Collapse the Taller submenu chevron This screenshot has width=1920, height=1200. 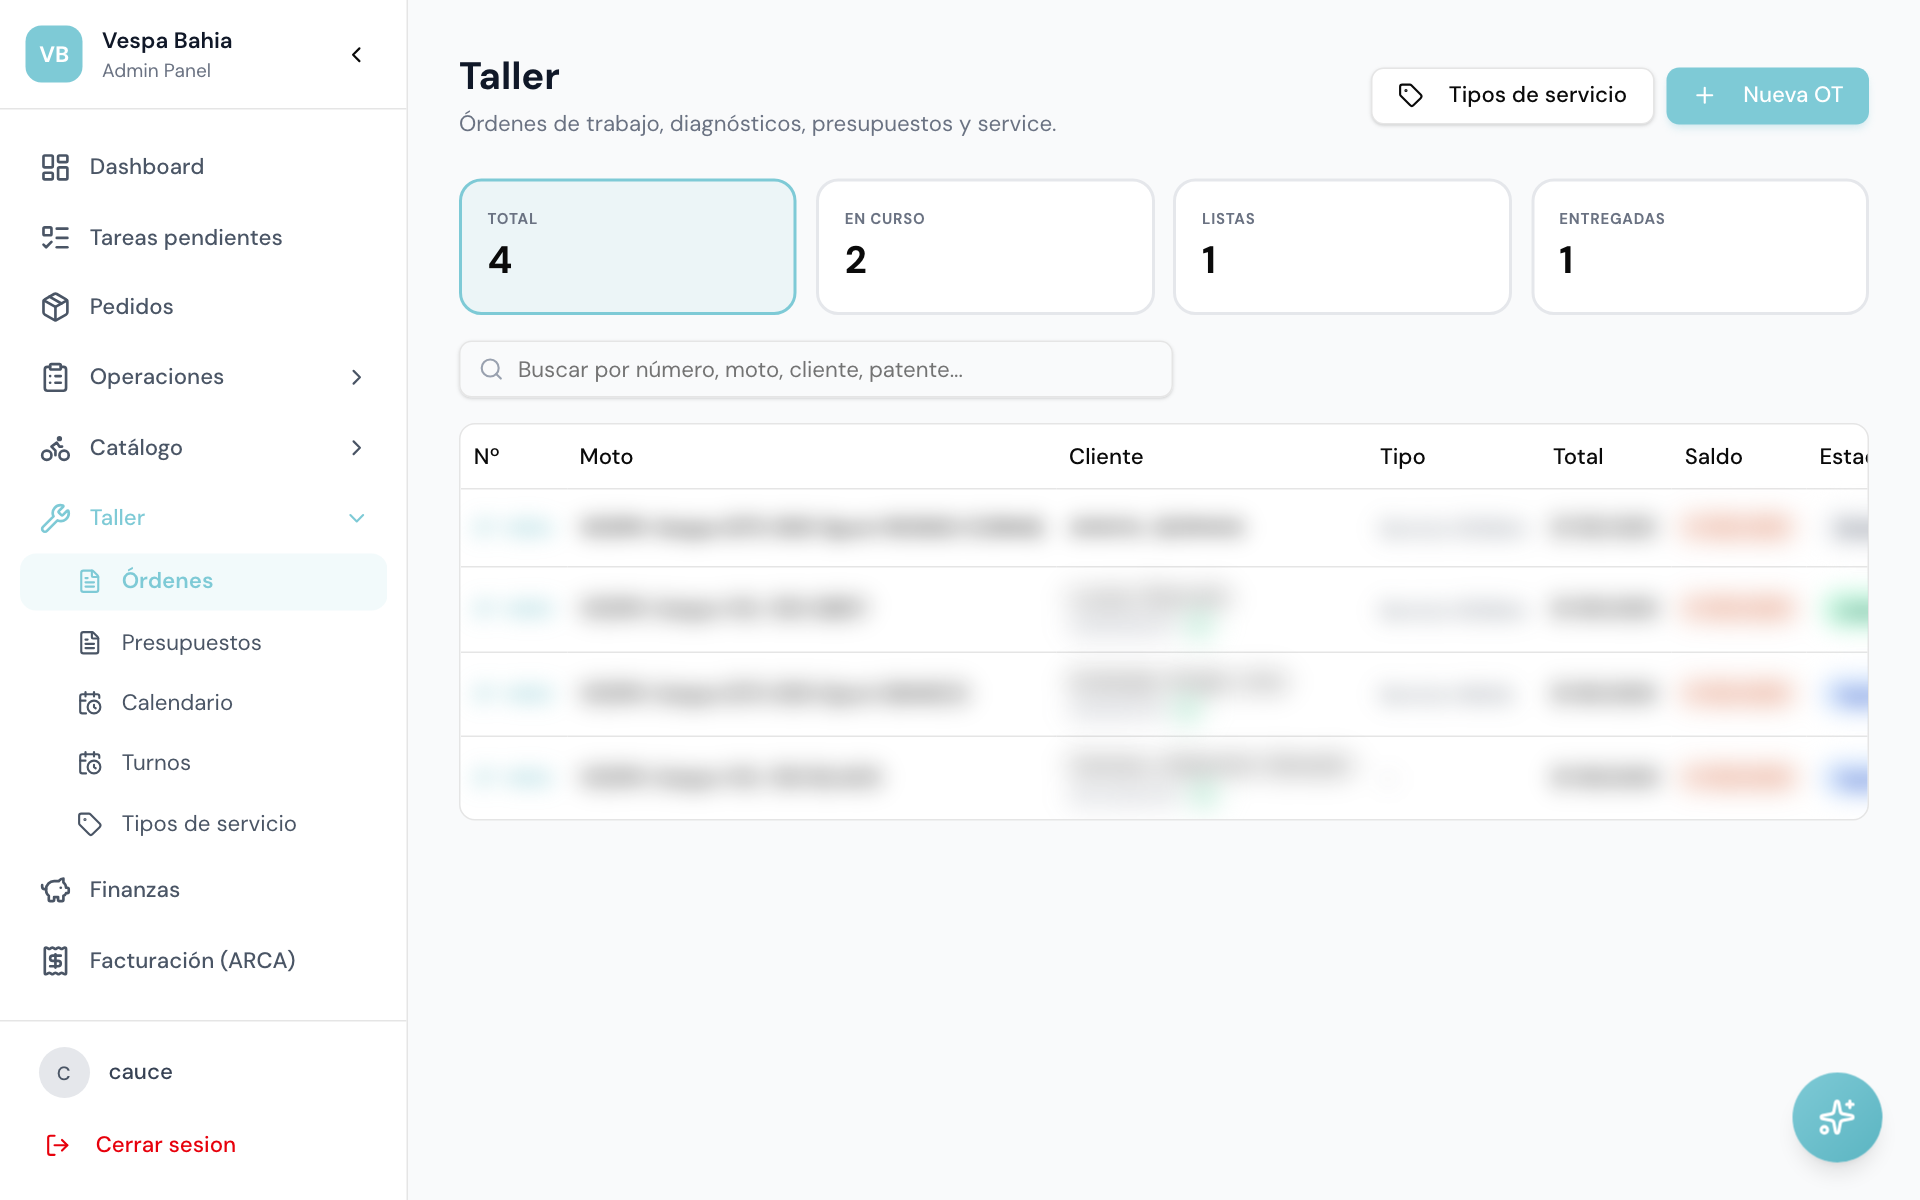pos(357,518)
